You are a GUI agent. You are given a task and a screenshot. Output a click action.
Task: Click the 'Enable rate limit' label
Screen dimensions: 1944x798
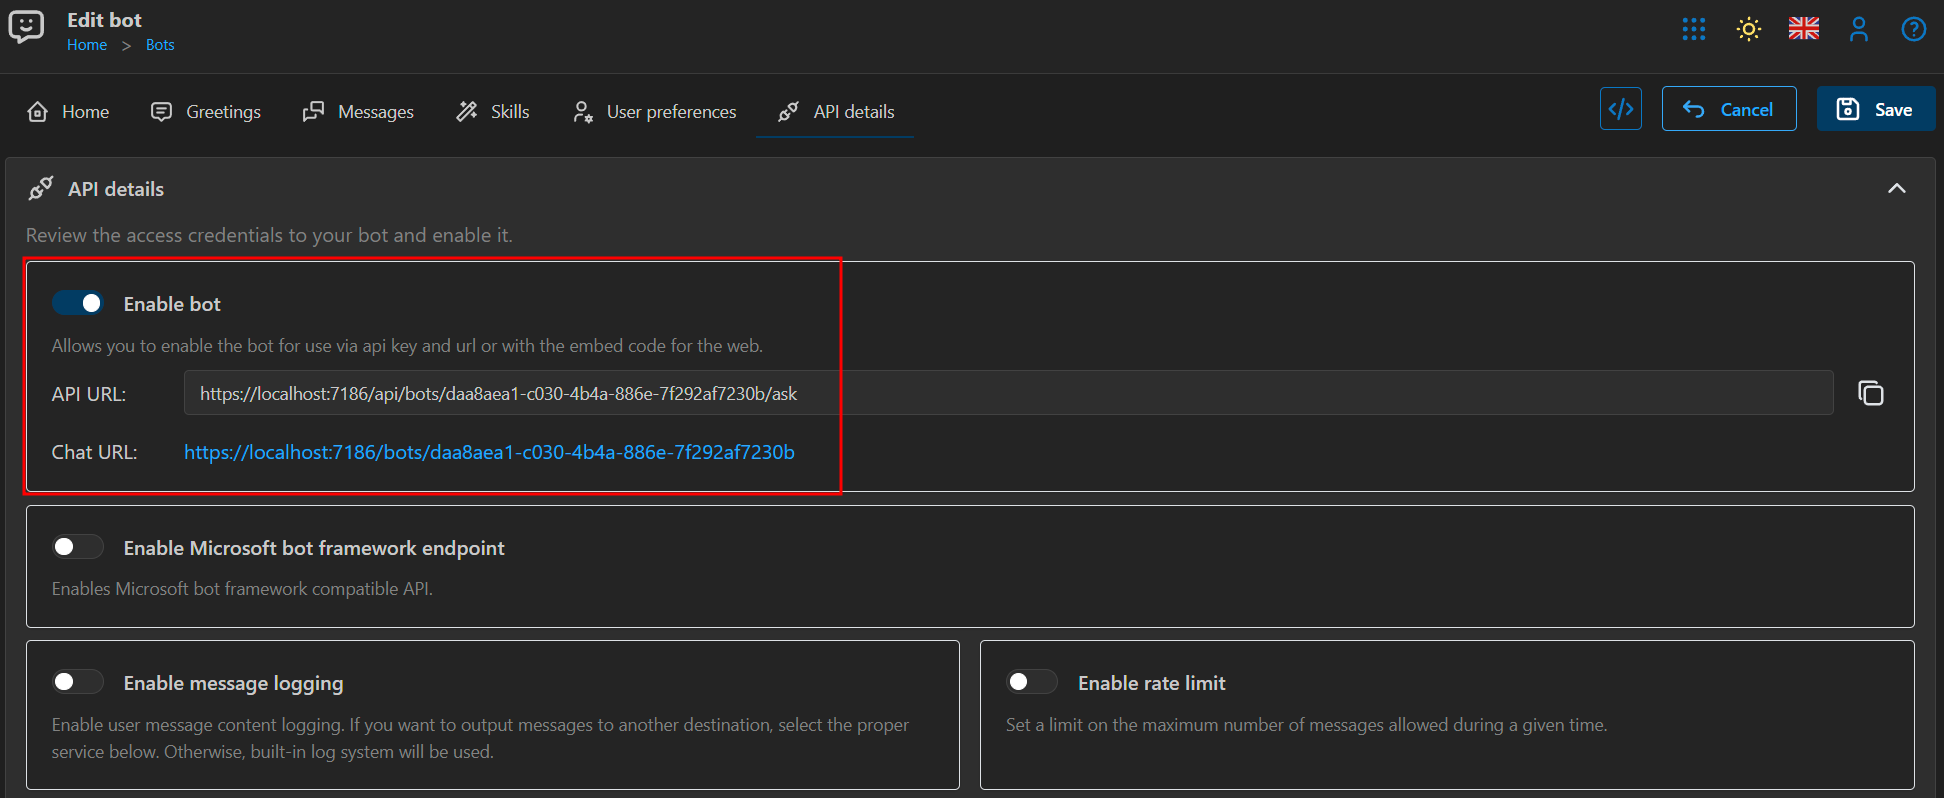tap(1151, 683)
